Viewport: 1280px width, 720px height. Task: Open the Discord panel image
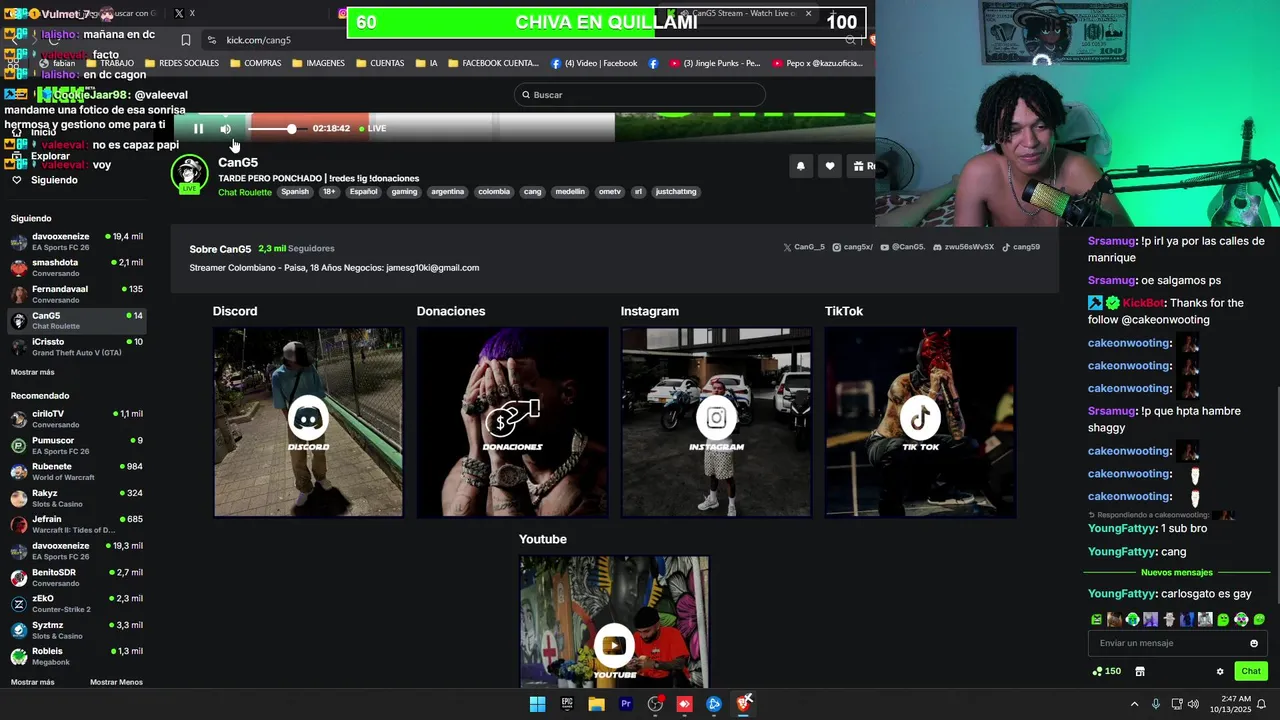[308, 422]
